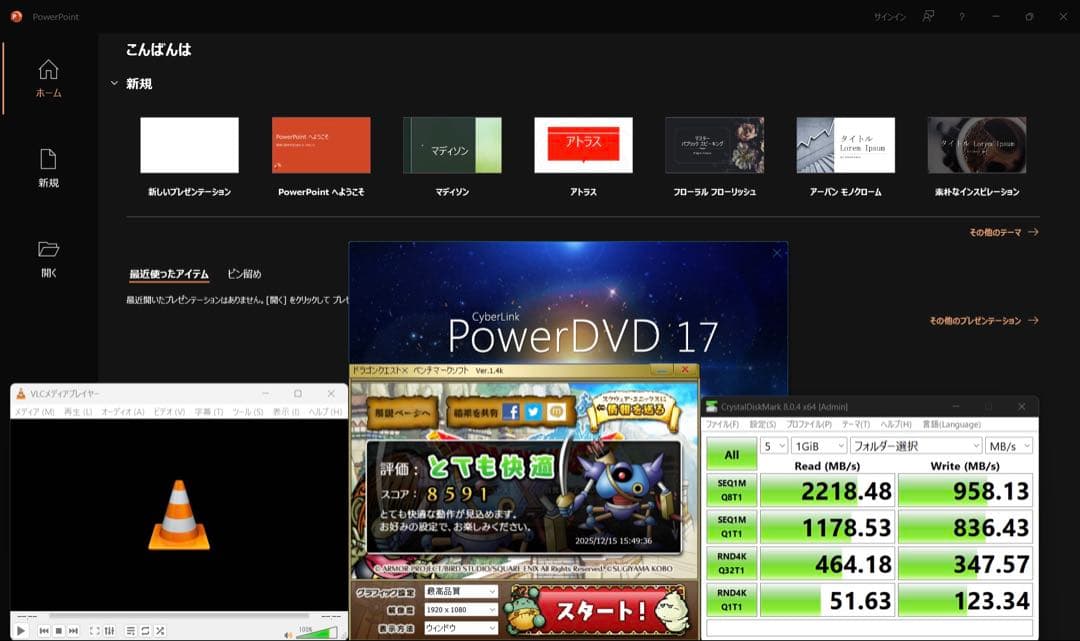The width and height of the screenshot is (1080, 641).
Task: Open the 1GiB test size dropdown in CrystalDiskMark
Action: coord(819,447)
